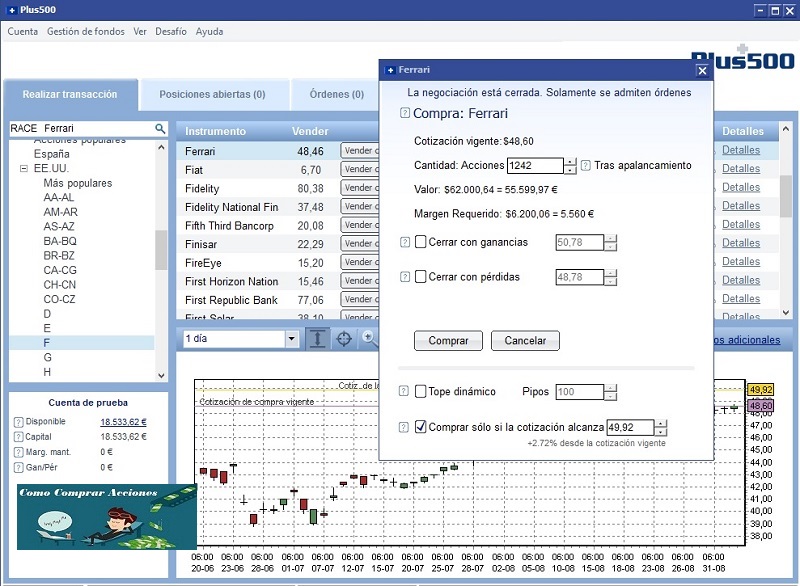The image size is (800, 586).
Task: Select Realizar transacción tab
Action: click(x=70, y=94)
